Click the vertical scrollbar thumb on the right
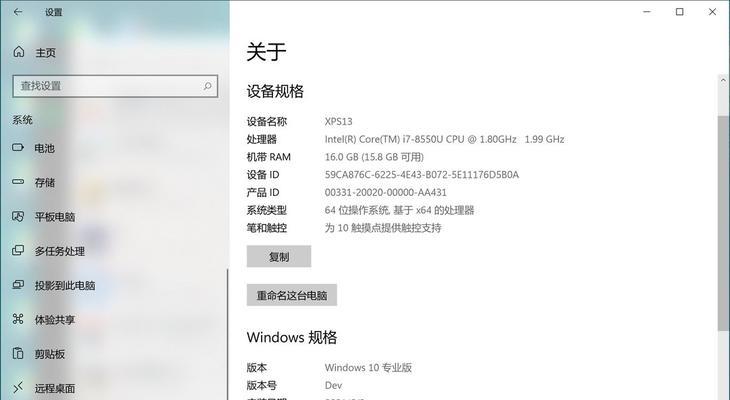 723,223
